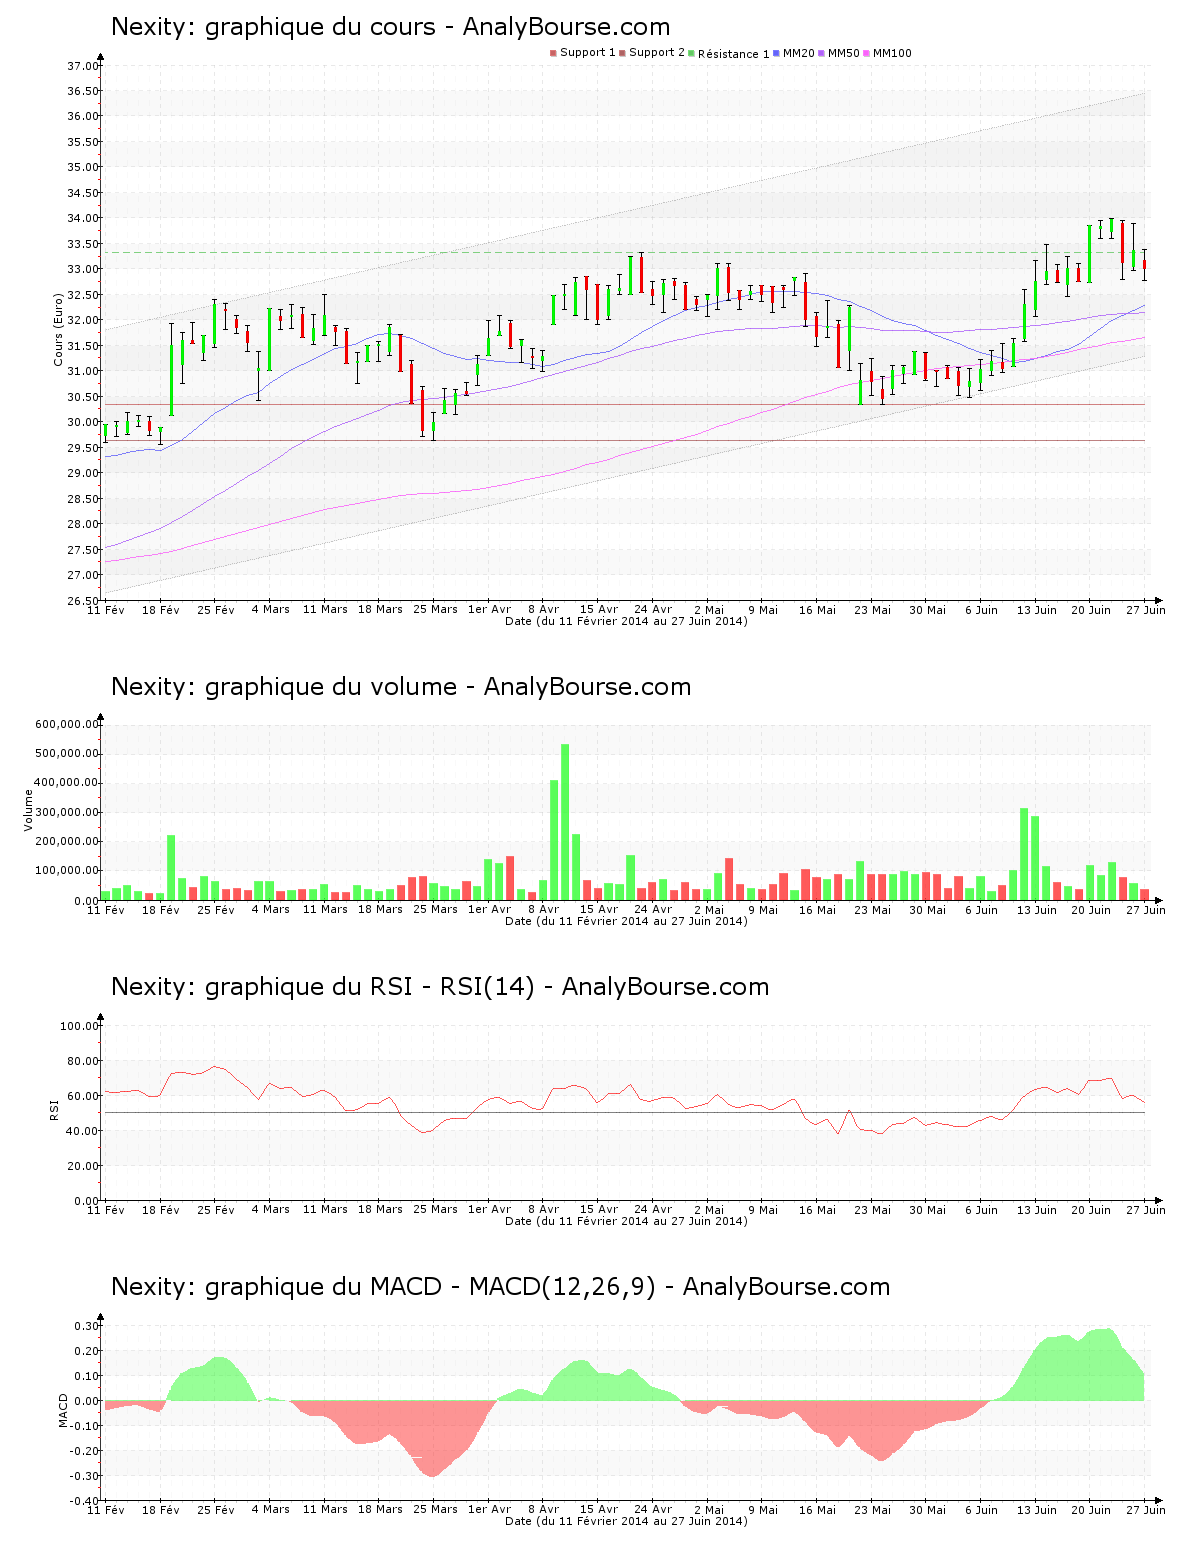Click the -0.40 value on MACD axis
The width and height of the screenshot is (1200, 1550).
[x=84, y=1501]
